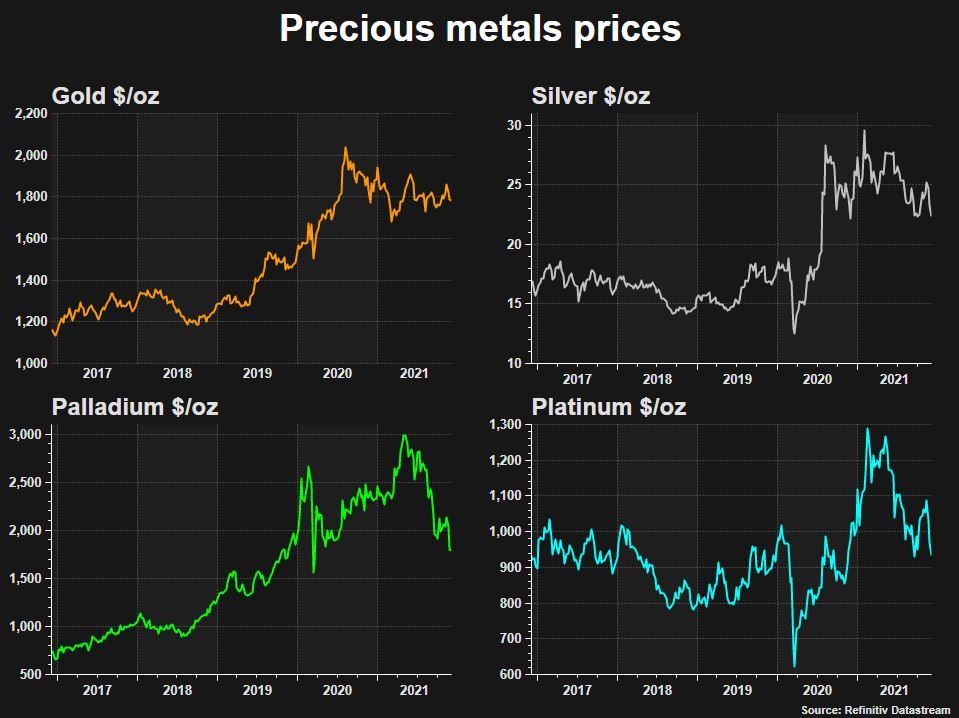The height and width of the screenshot is (718, 959).
Task: Click the platinum trough near 620
Action: [x=794, y=666]
